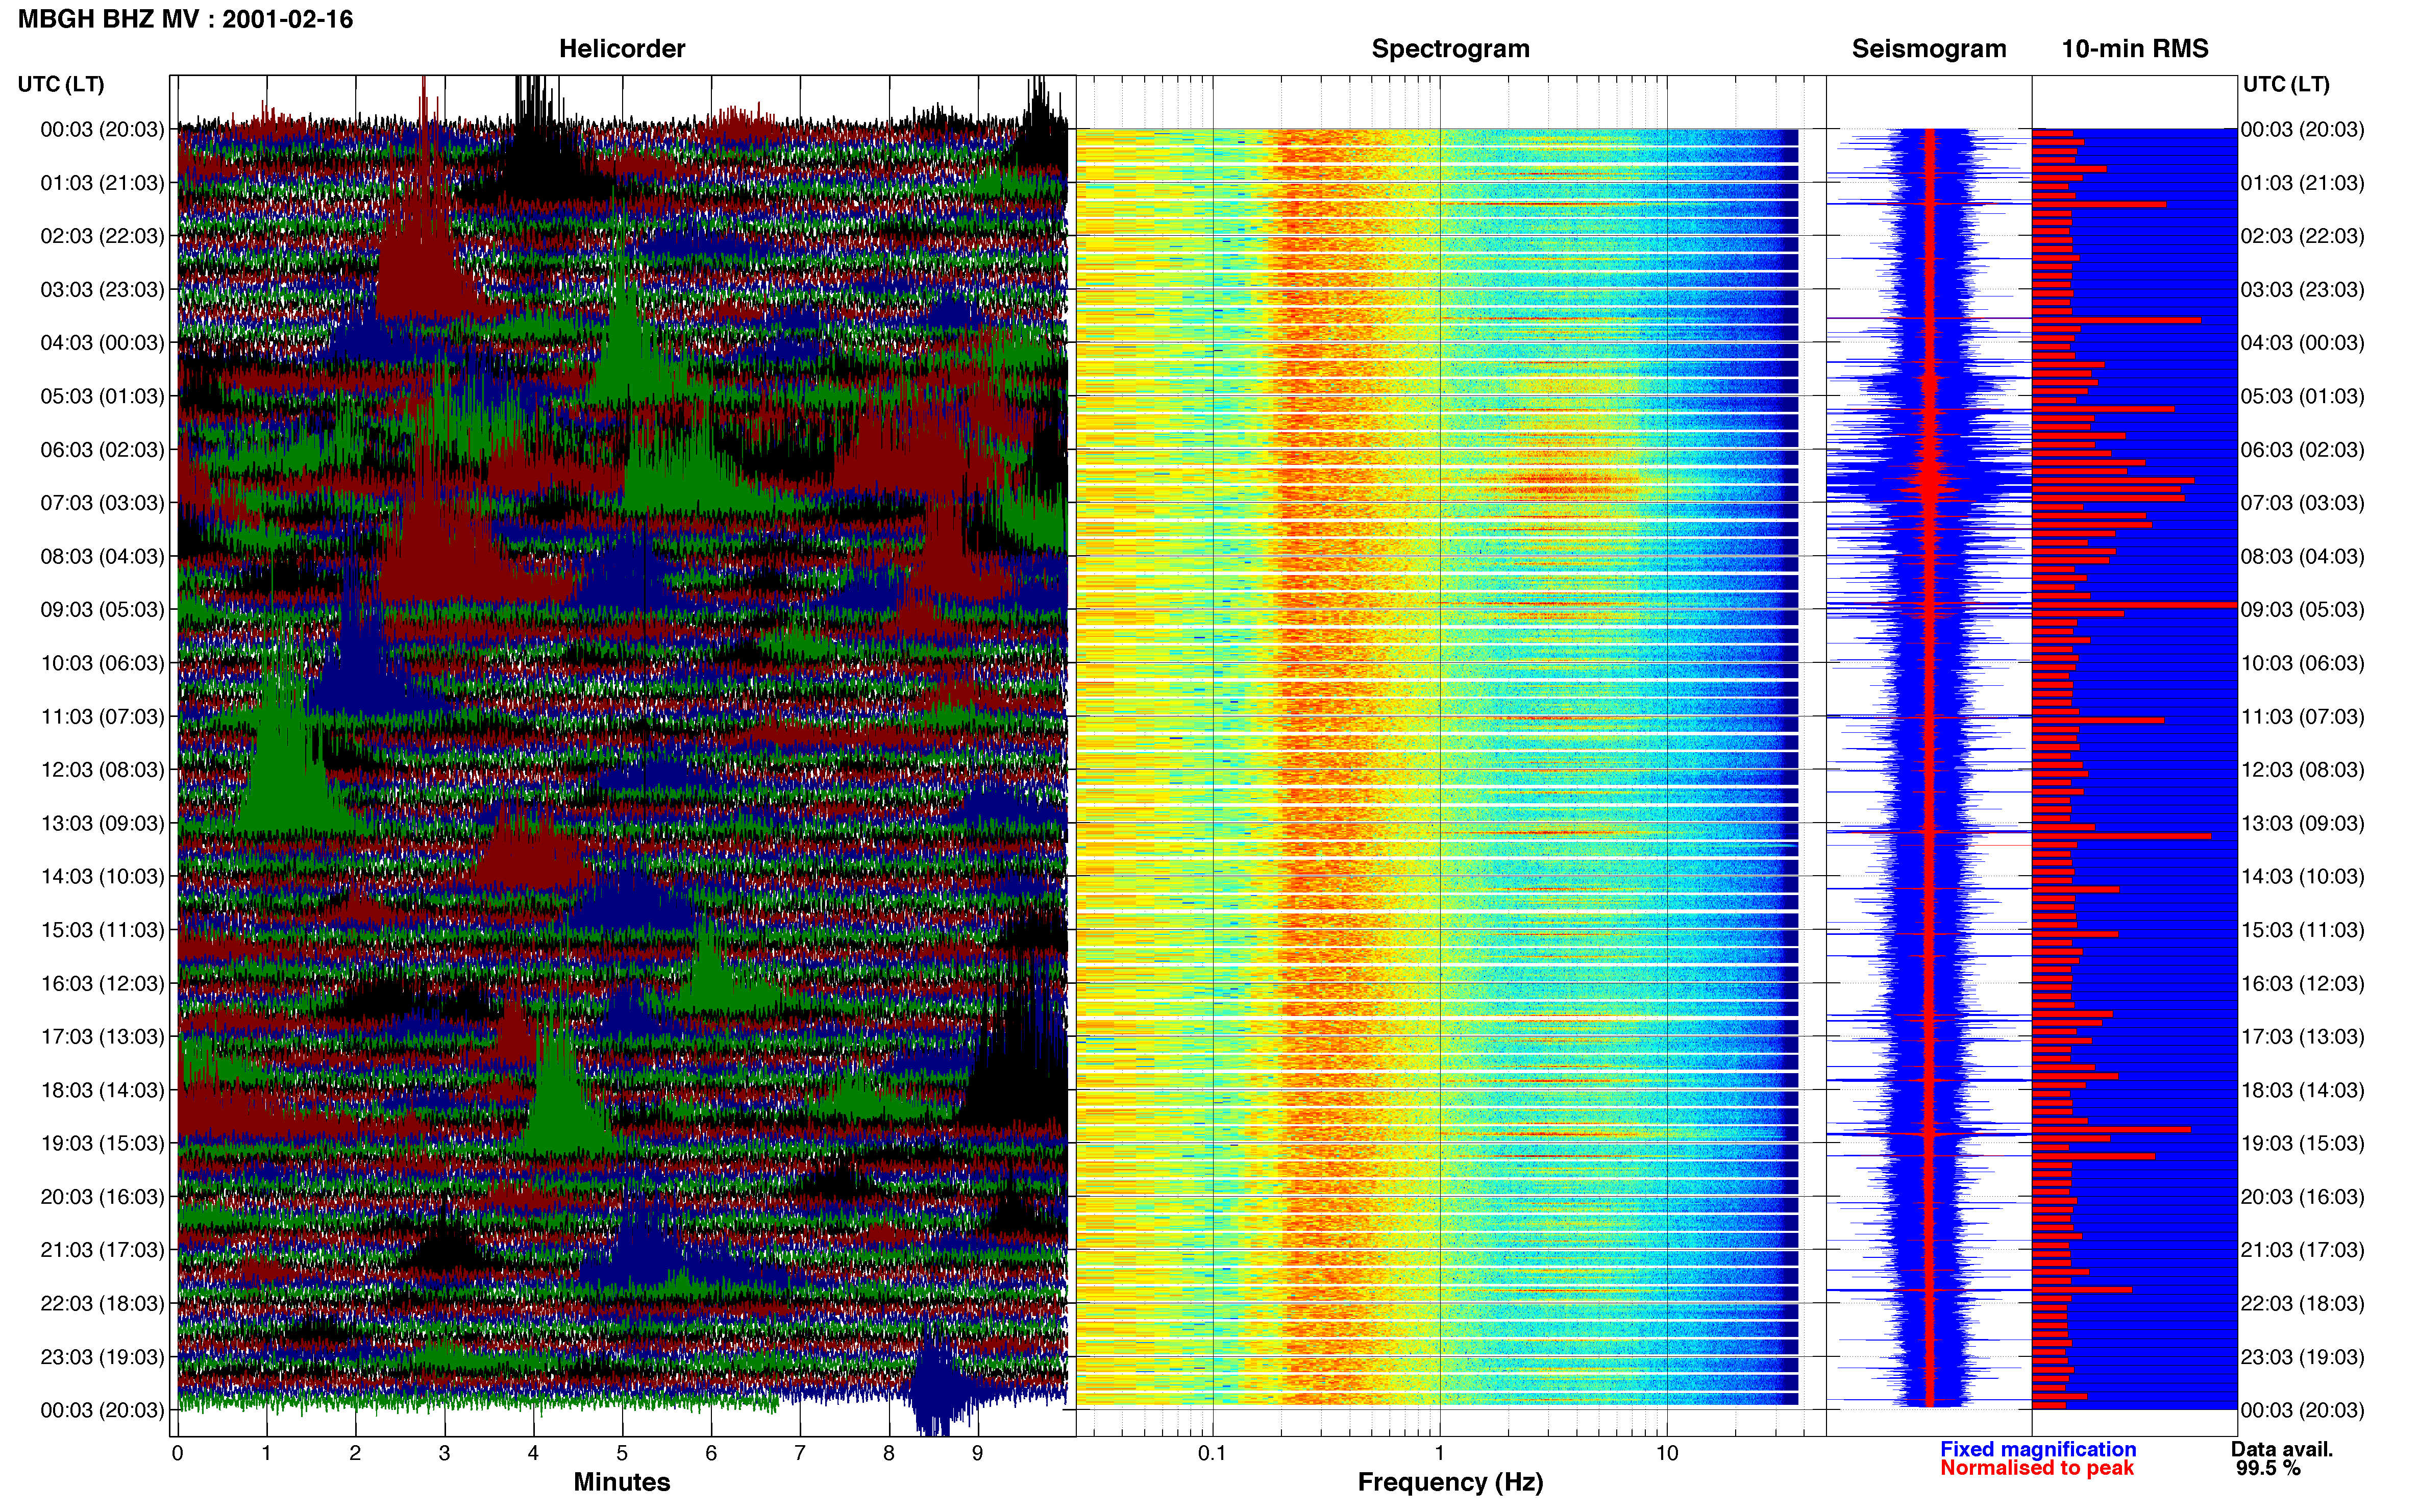
Task: Click the 10 Hz frequency tick label
Action: pos(1666,1453)
